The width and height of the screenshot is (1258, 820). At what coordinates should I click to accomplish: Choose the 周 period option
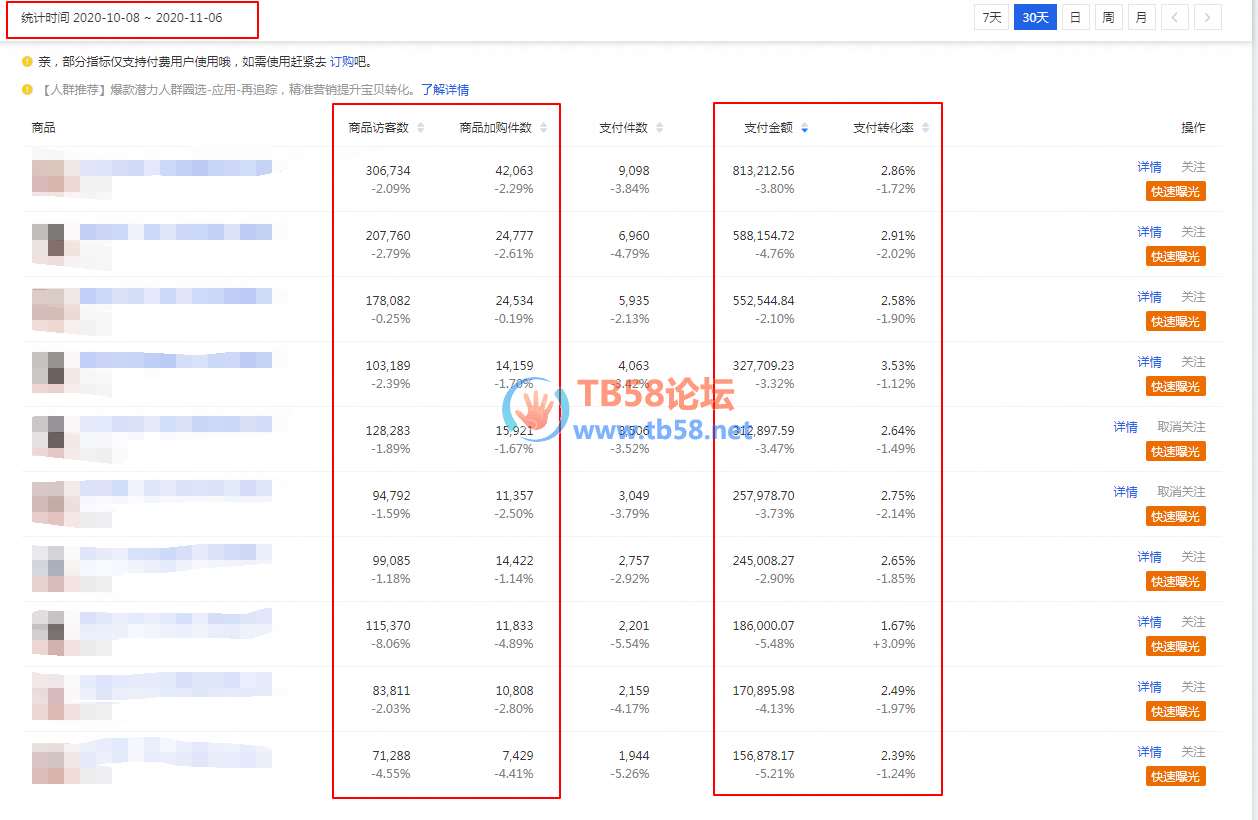point(1108,17)
